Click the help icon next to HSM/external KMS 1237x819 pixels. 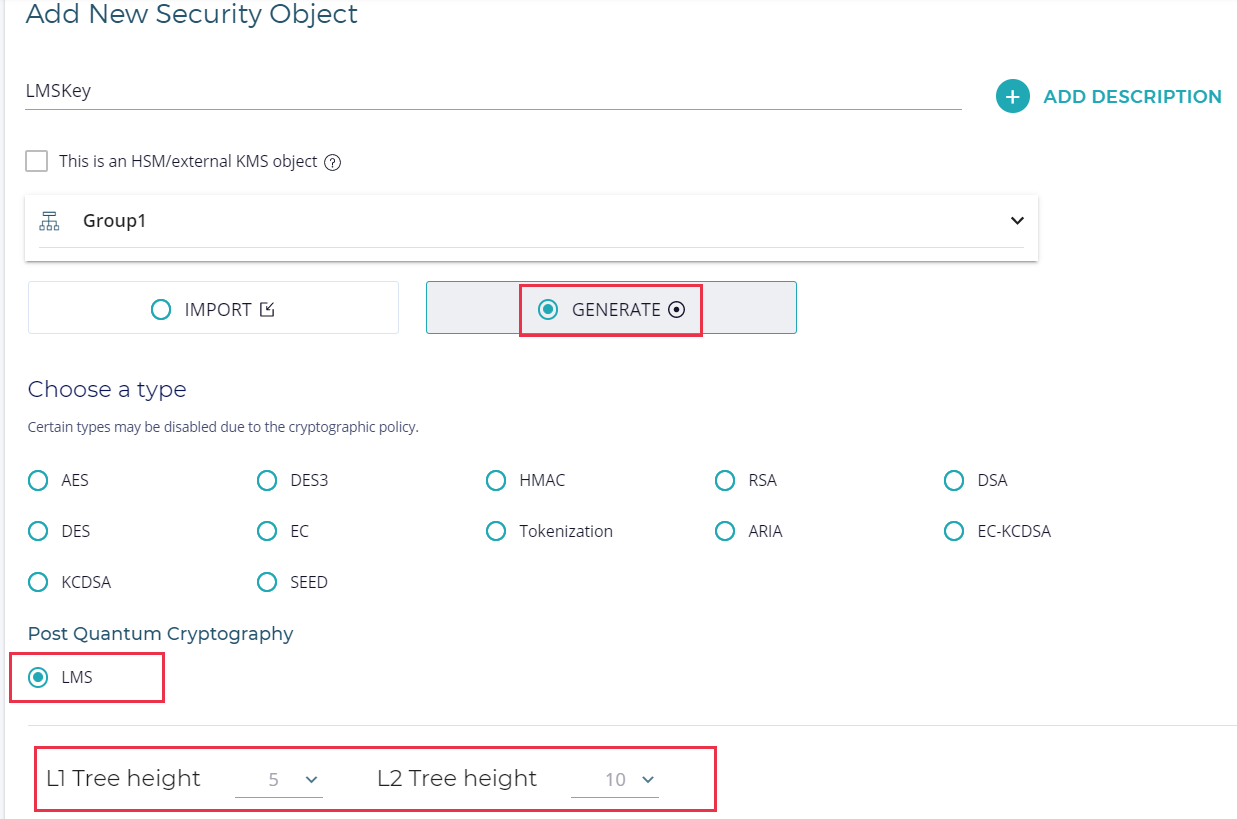pos(333,162)
